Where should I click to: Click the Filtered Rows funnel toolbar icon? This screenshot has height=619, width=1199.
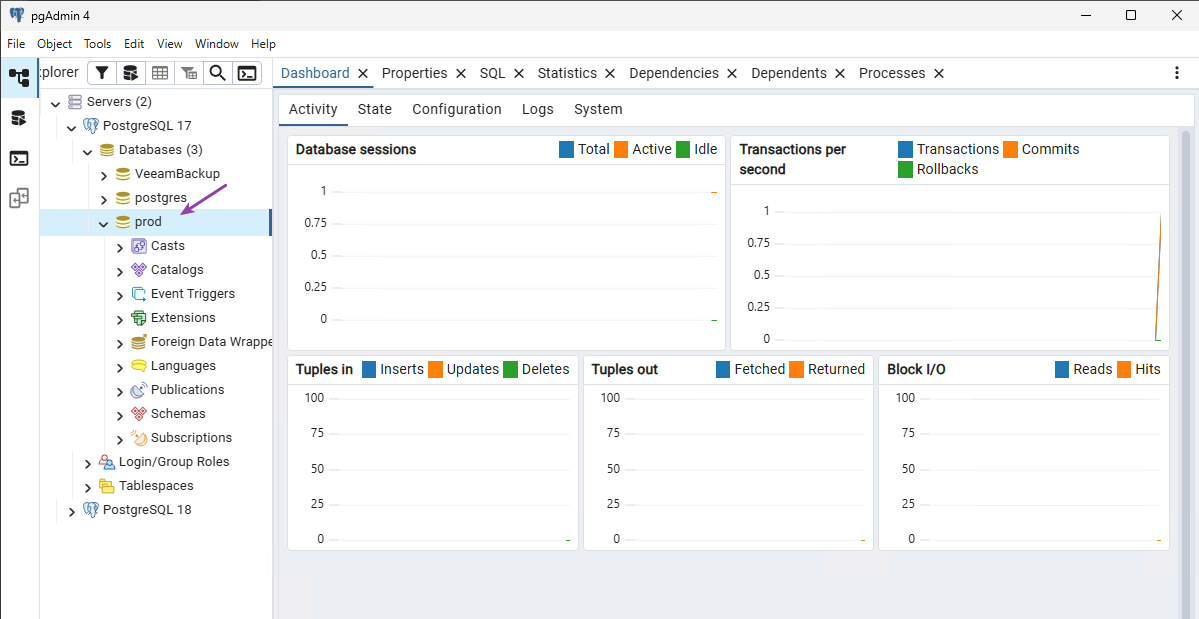[102, 73]
